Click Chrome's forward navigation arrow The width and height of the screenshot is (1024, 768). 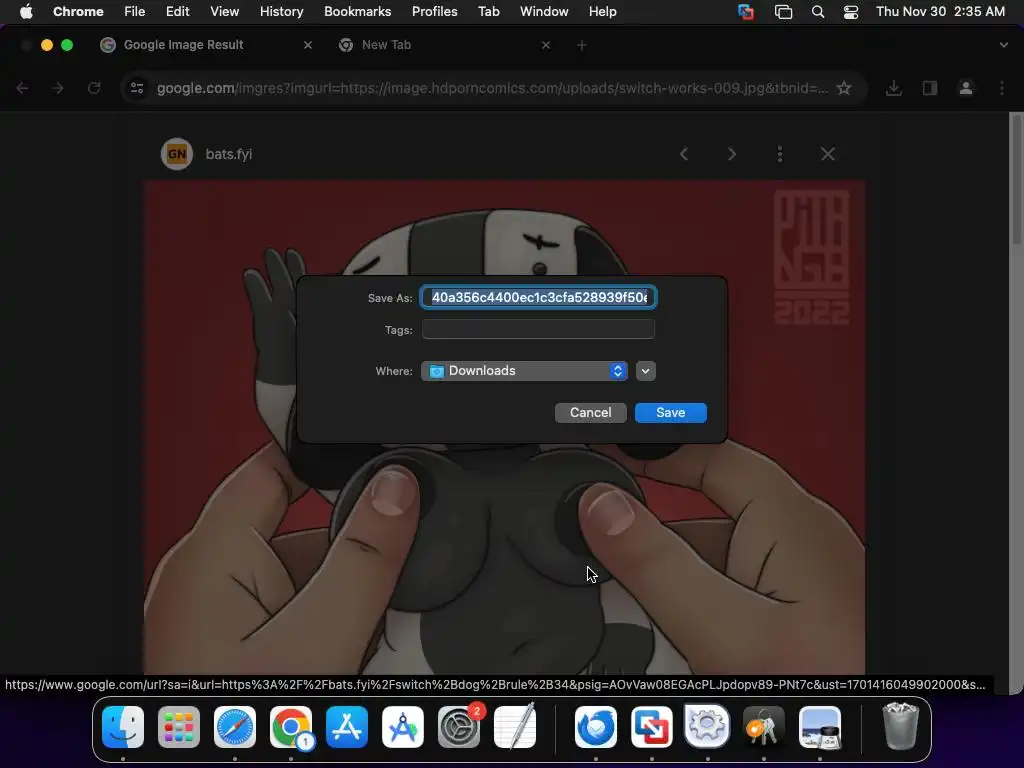[x=58, y=88]
